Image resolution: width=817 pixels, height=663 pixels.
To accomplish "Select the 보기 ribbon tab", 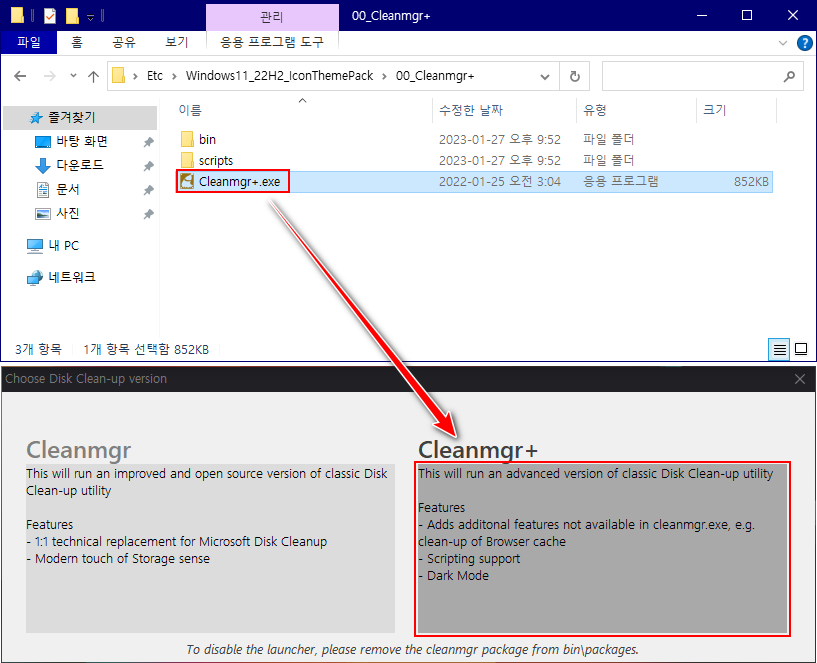I will 177,42.
